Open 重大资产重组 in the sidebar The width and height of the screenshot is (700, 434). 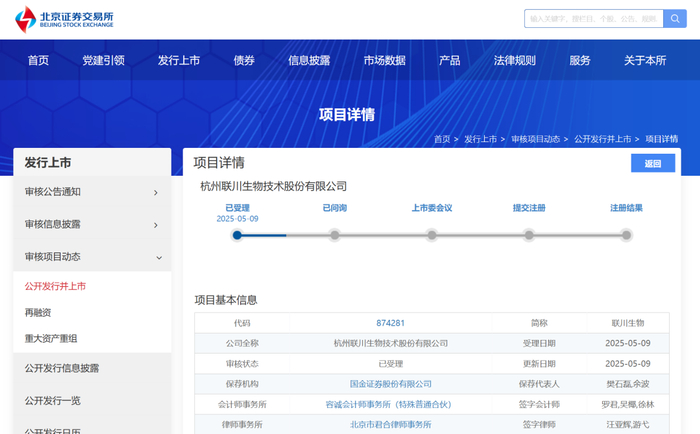coord(51,338)
